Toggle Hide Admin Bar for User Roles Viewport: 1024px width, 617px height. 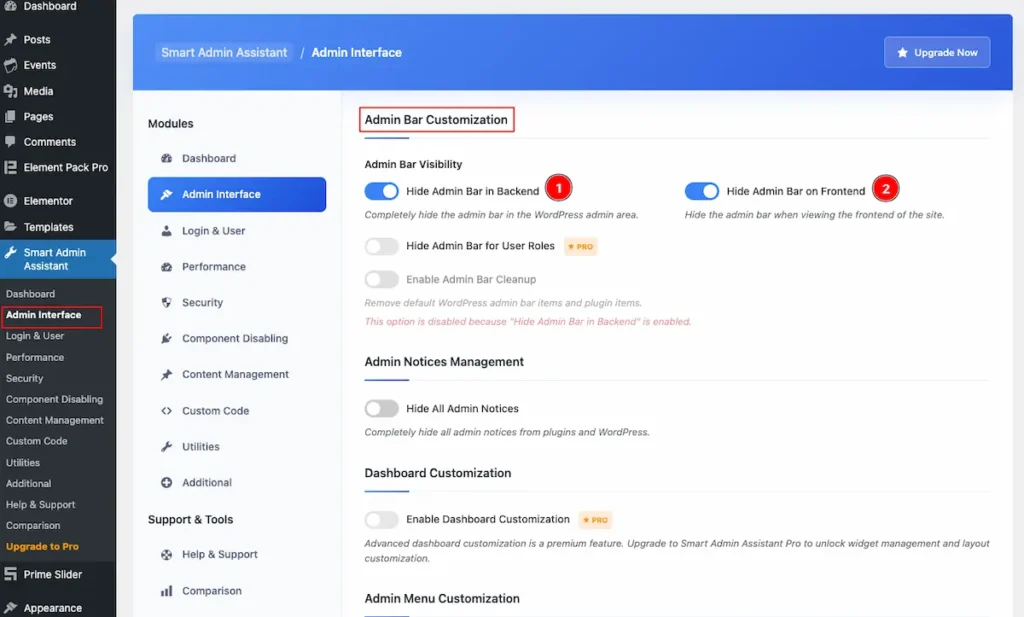(381, 246)
